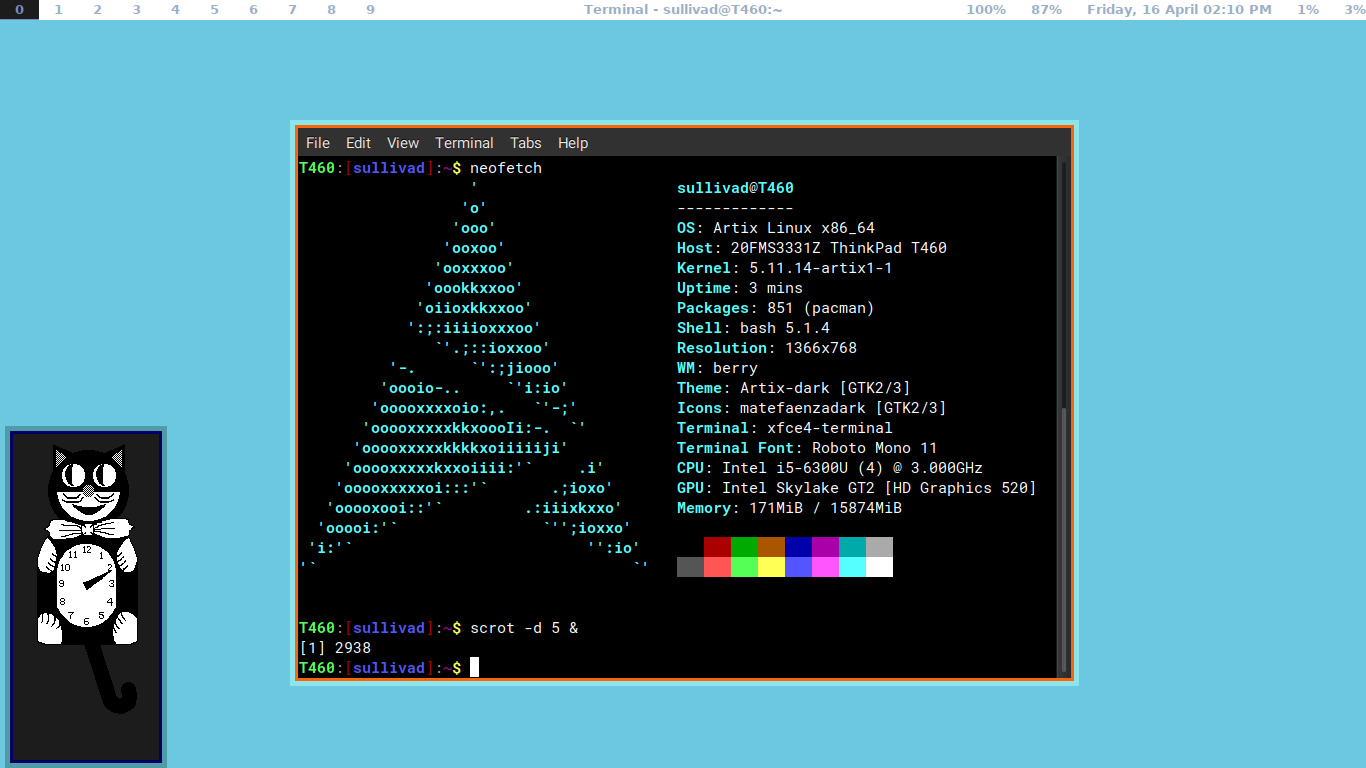
Task: Open the Terminal menu
Action: click(464, 143)
